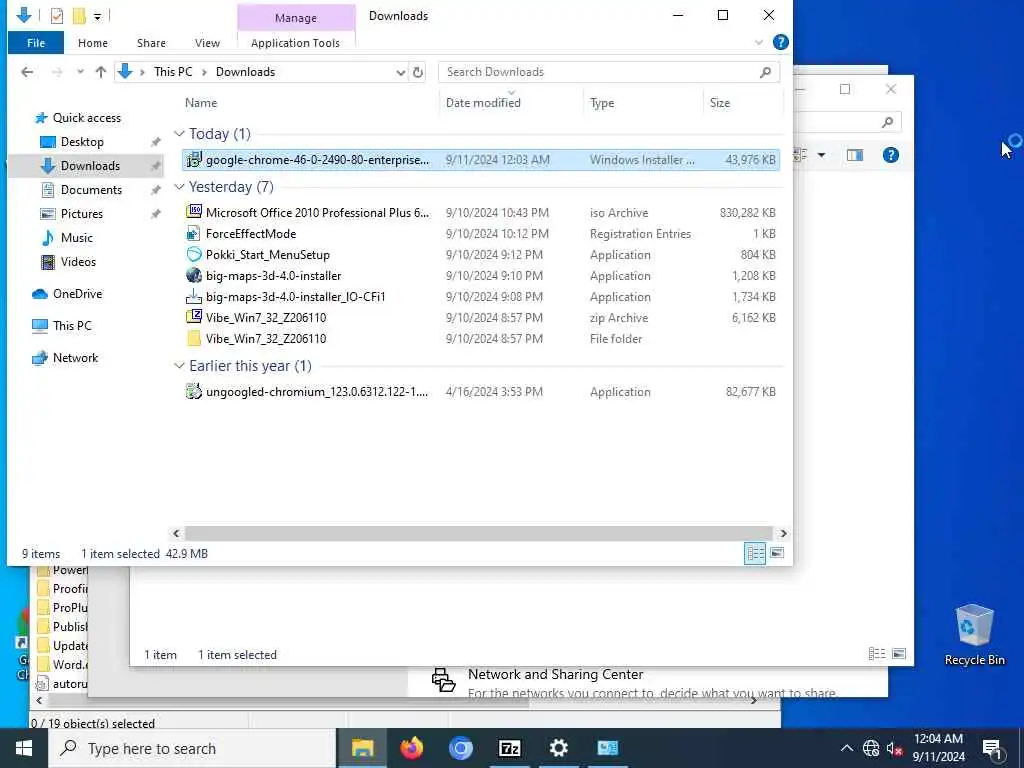Viewport: 1024px width, 768px height.
Task: Collapse the Earlier this year group
Action: pyautogui.click(x=179, y=366)
